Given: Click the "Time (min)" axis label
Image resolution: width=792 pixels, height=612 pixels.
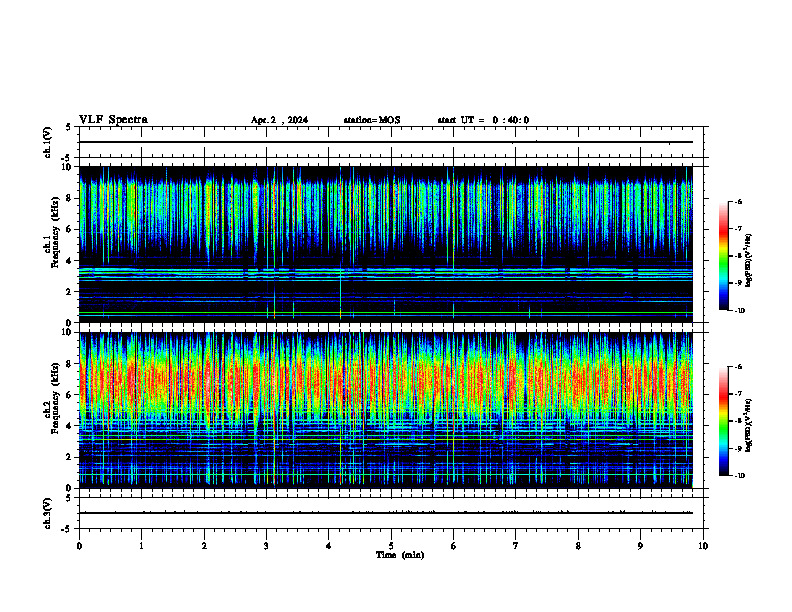Looking at the screenshot, I should click(x=400, y=555).
